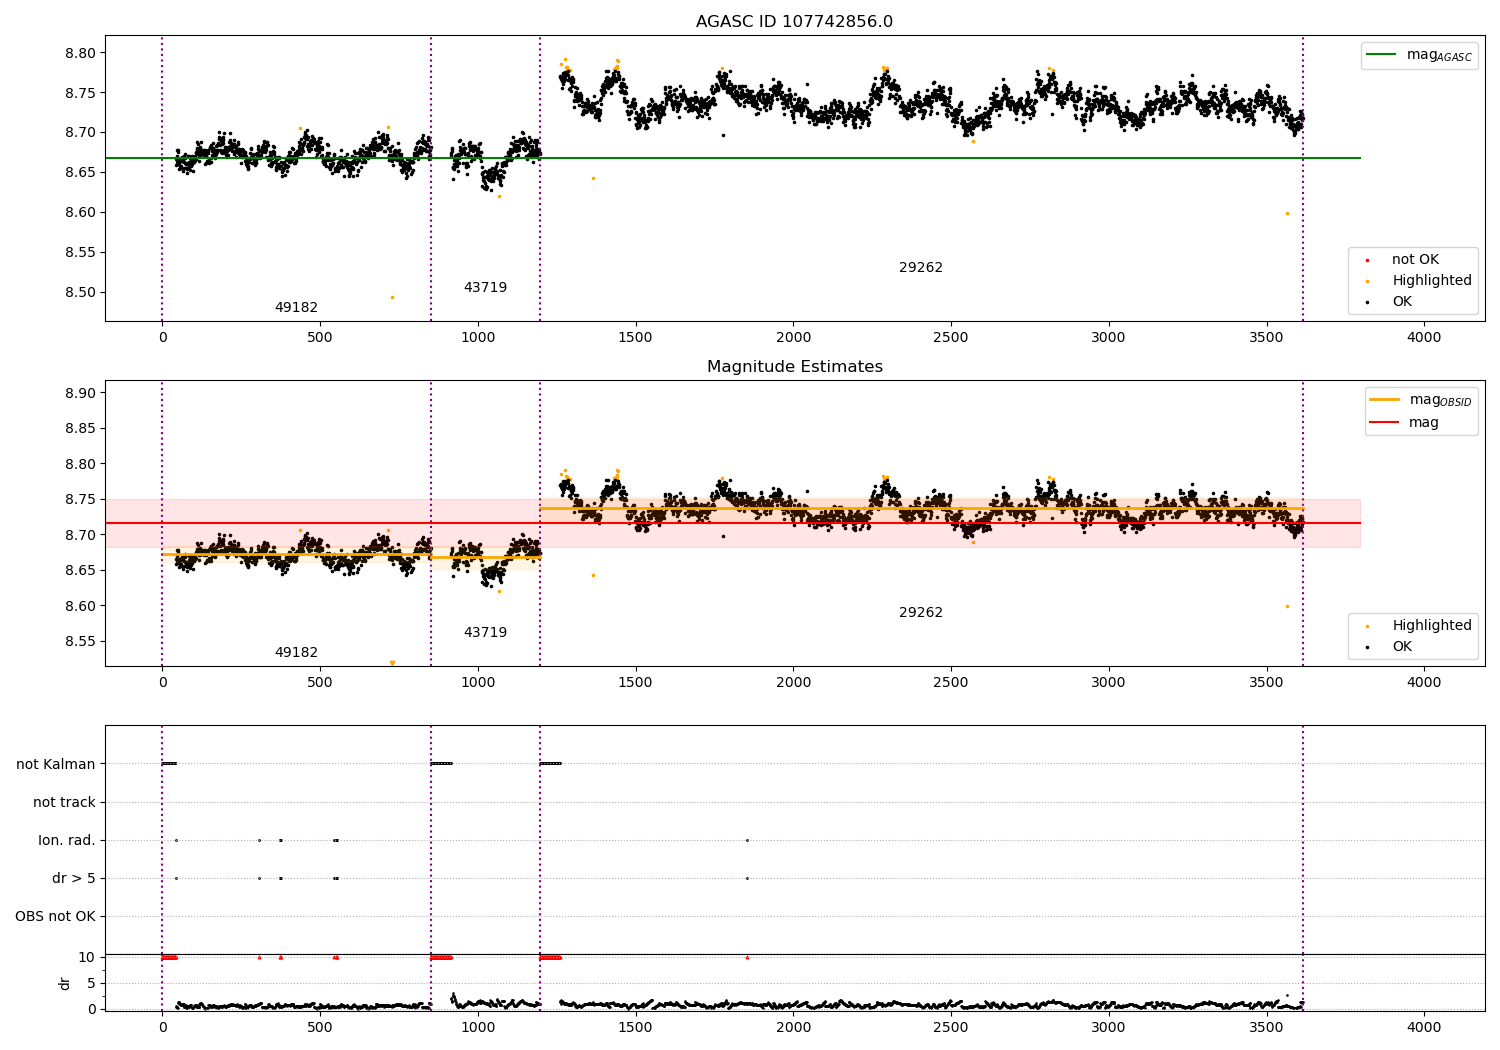
Task: Click the 8.80 tick on middle plot
Action: point(80,465)
